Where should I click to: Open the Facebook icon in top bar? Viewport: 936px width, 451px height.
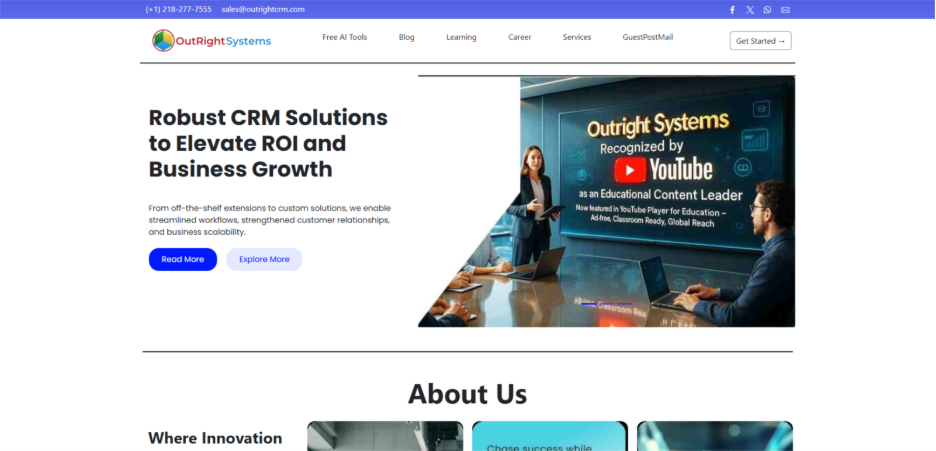[732, 10]
